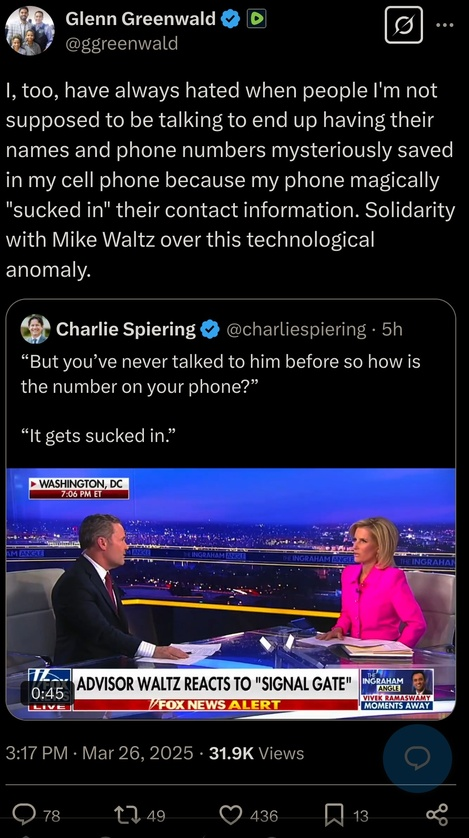Open the quoted tweet text by Charlie Spiering

[x=221, y=399]
